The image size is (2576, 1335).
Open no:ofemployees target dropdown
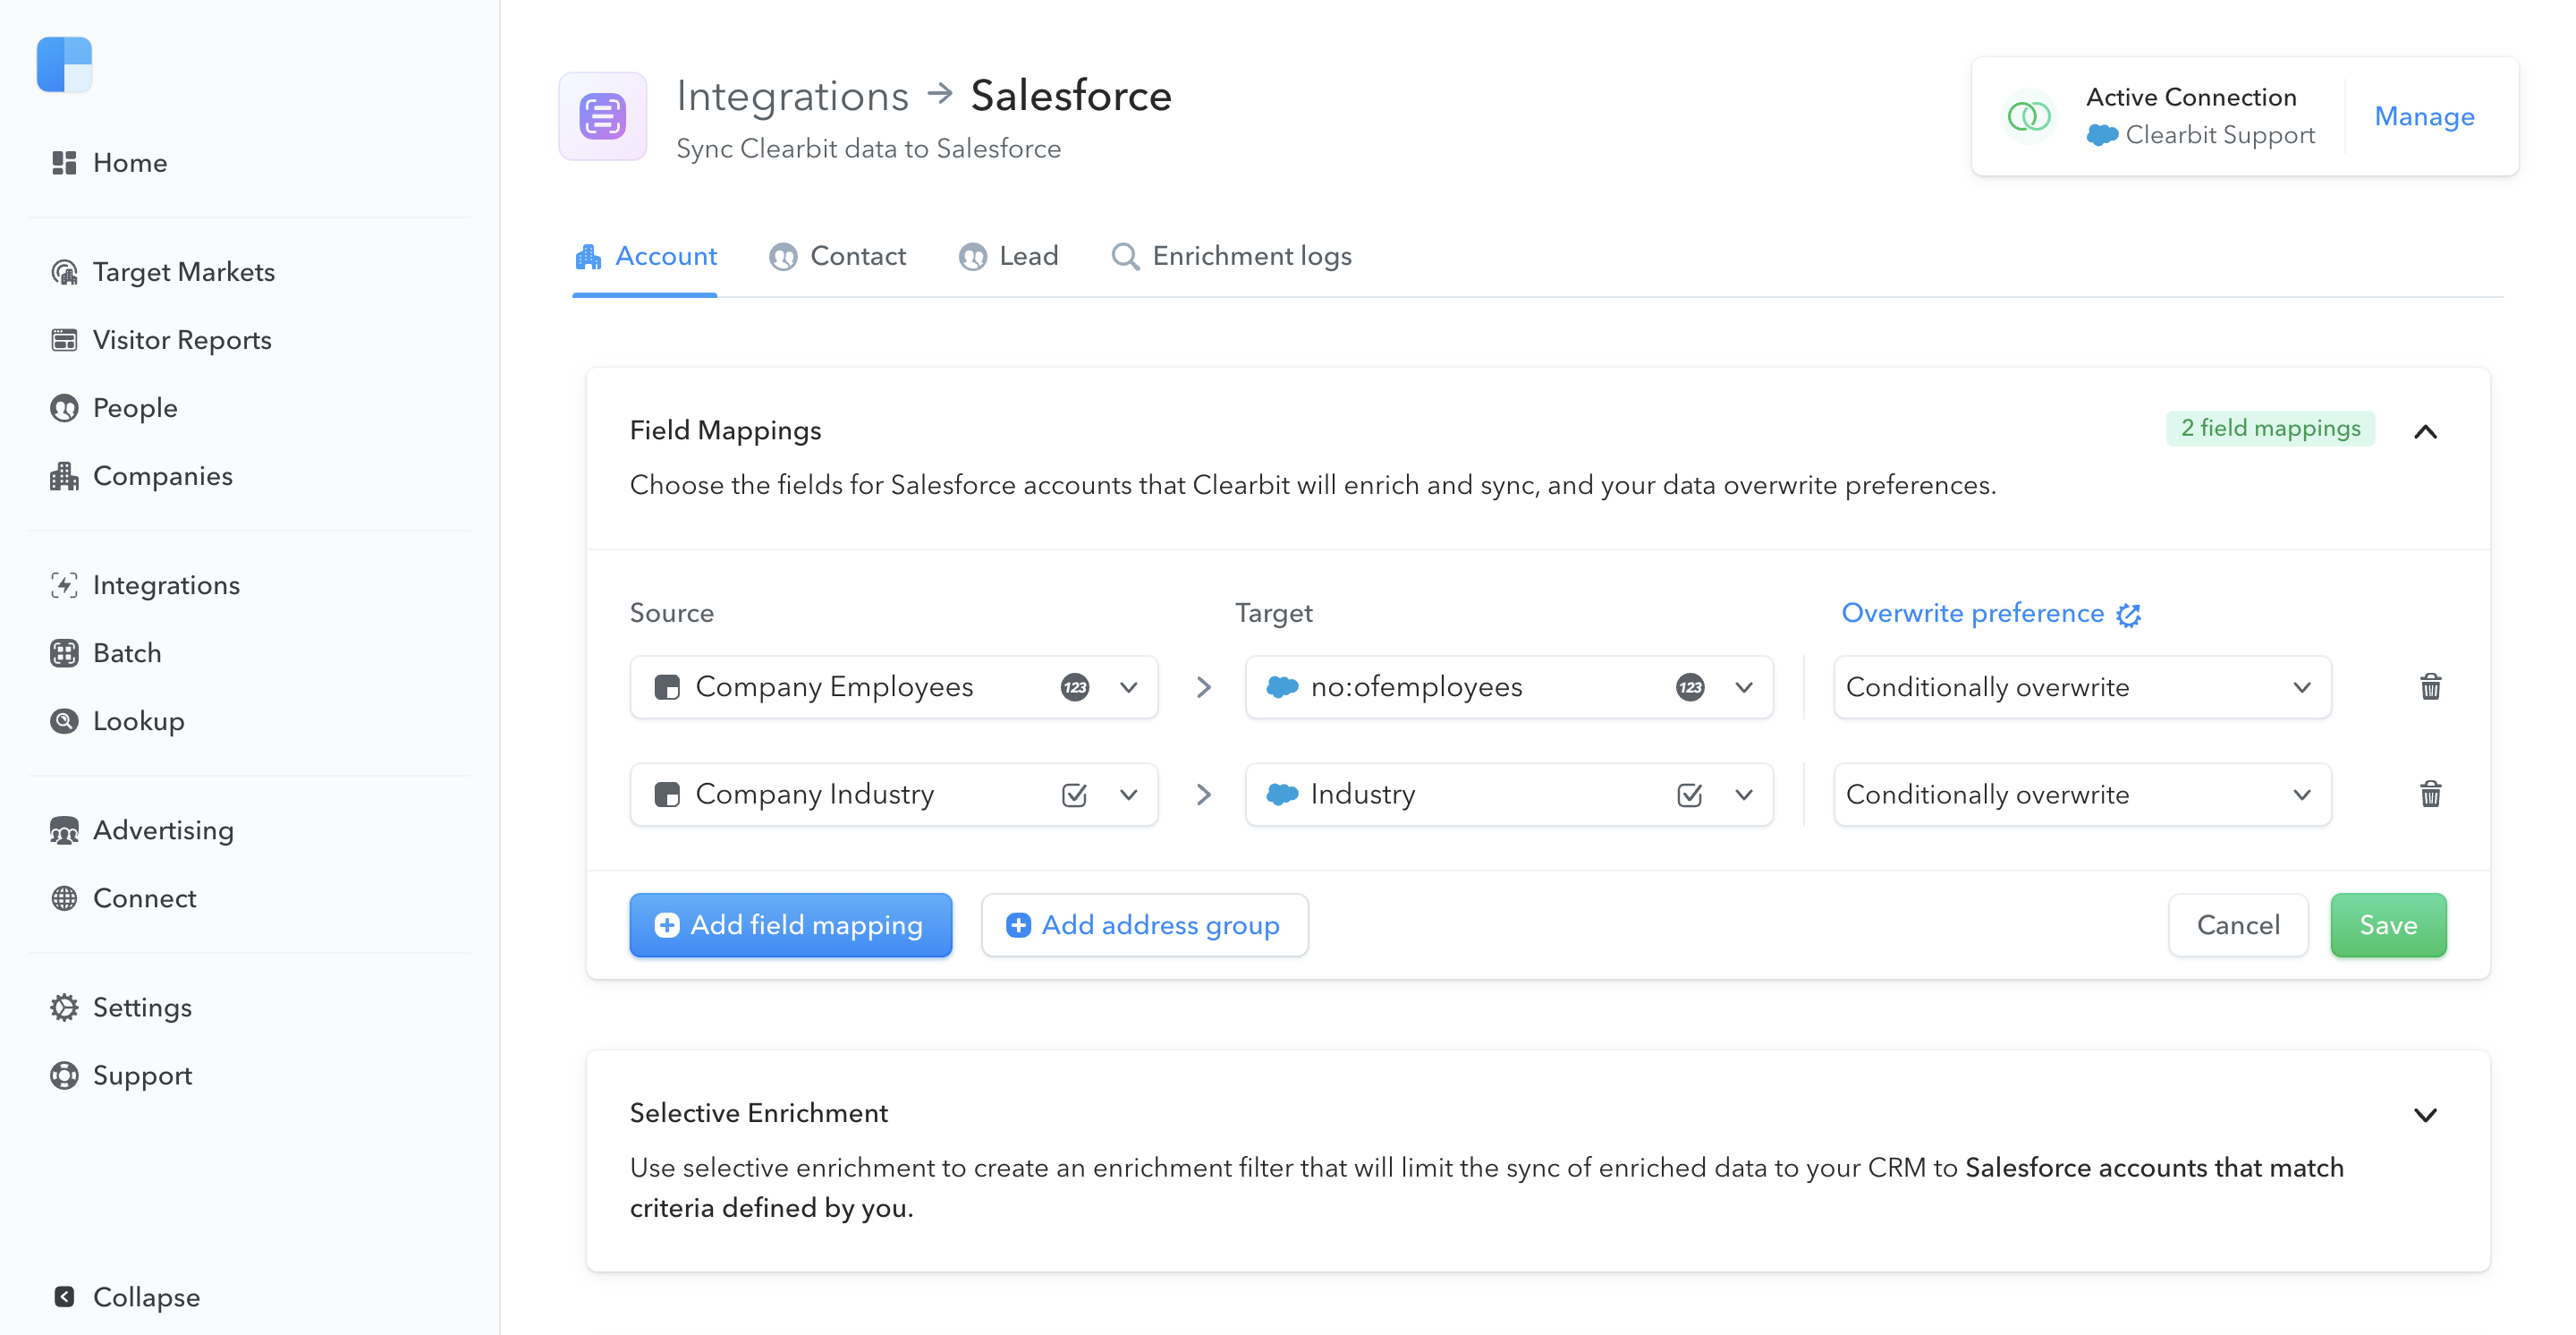[x=1509, y=687]
